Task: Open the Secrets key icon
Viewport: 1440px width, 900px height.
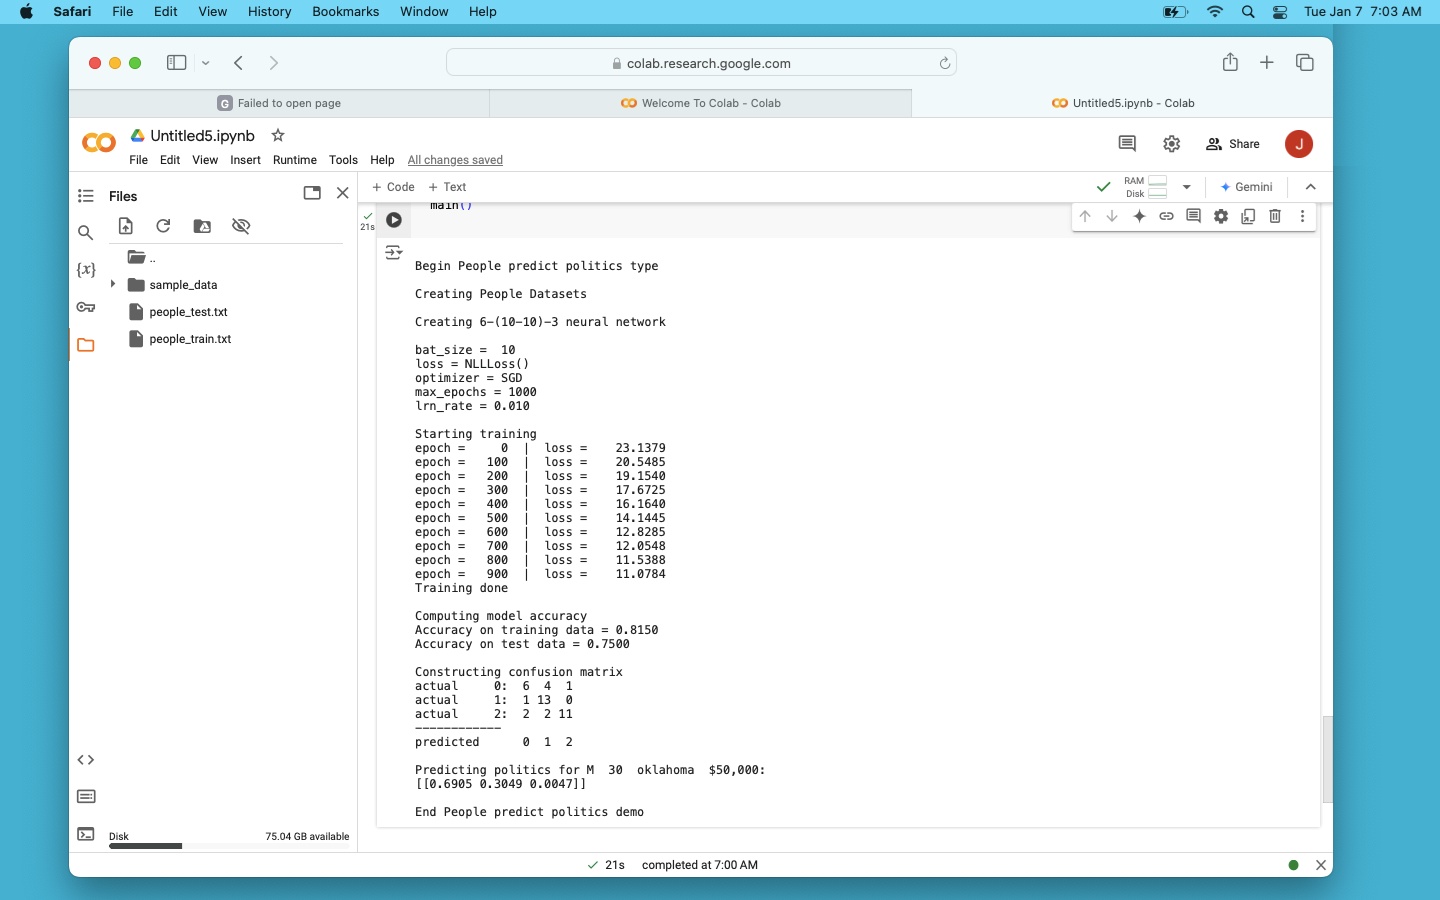Action: tap(86, 307)
